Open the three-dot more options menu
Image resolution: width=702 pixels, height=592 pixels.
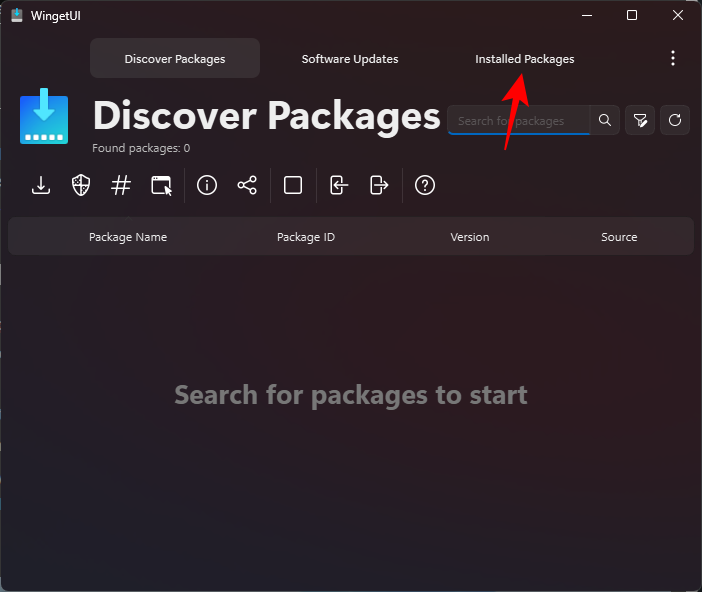673,59
